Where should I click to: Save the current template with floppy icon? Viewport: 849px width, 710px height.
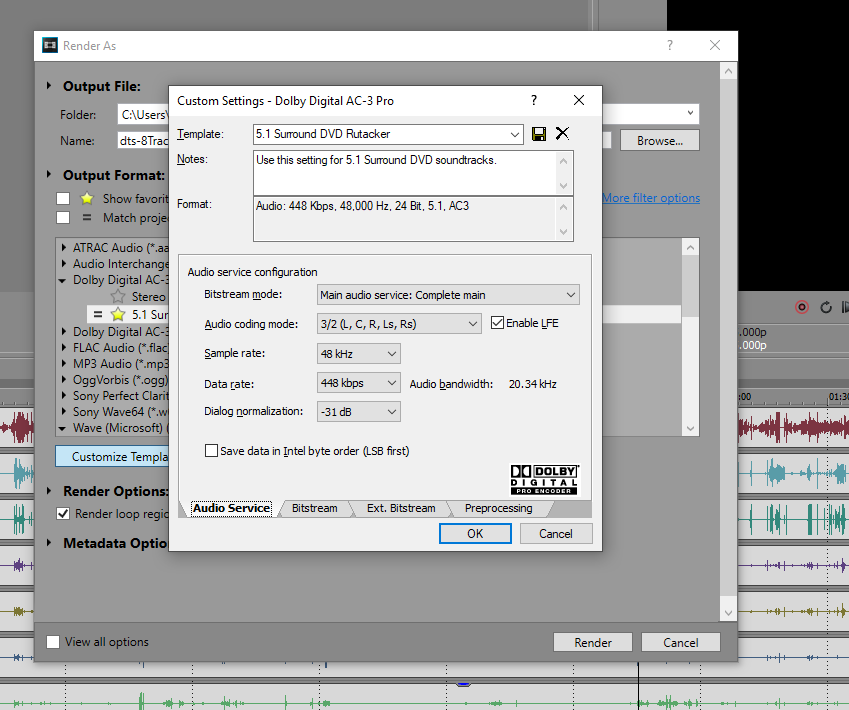tap(539, 134)
